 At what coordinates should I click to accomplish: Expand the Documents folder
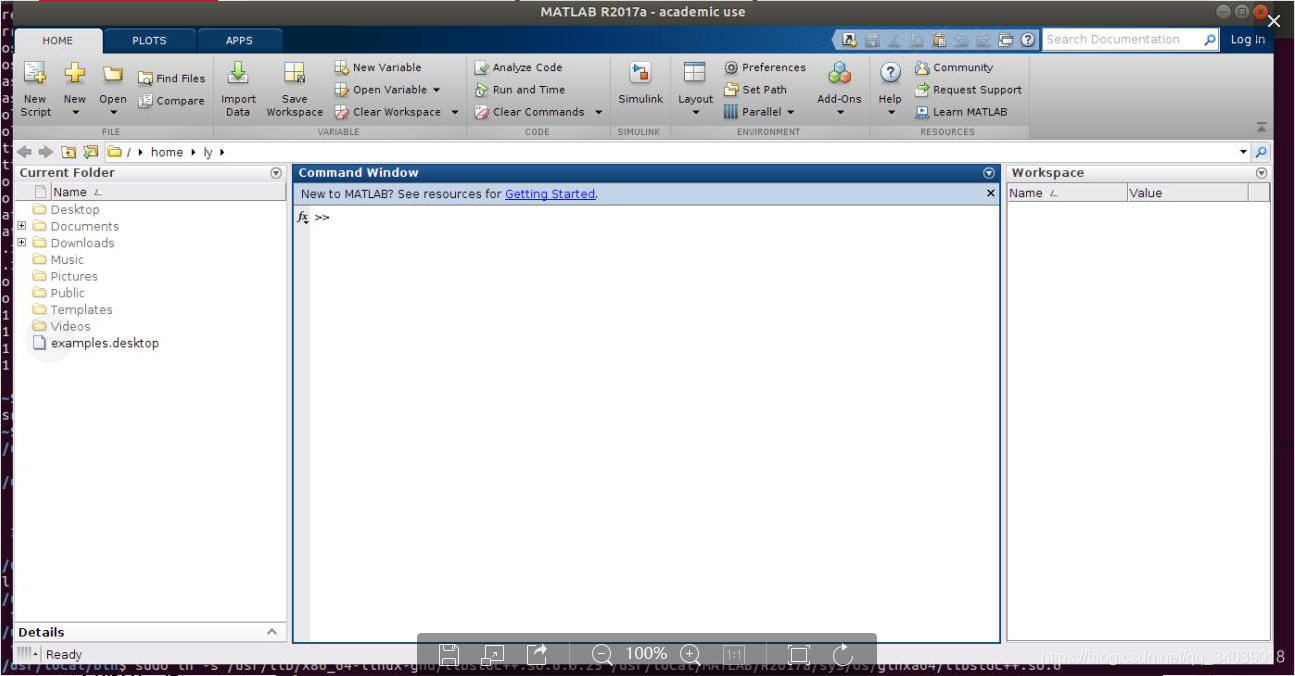22,226
